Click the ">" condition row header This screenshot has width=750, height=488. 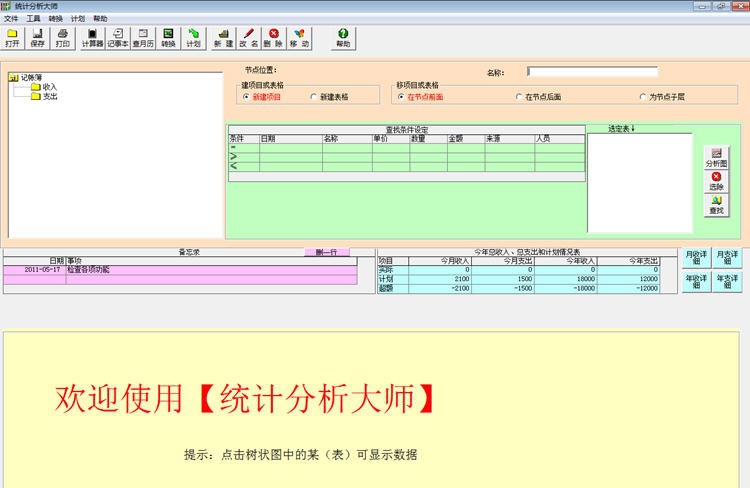coord(244,157)
